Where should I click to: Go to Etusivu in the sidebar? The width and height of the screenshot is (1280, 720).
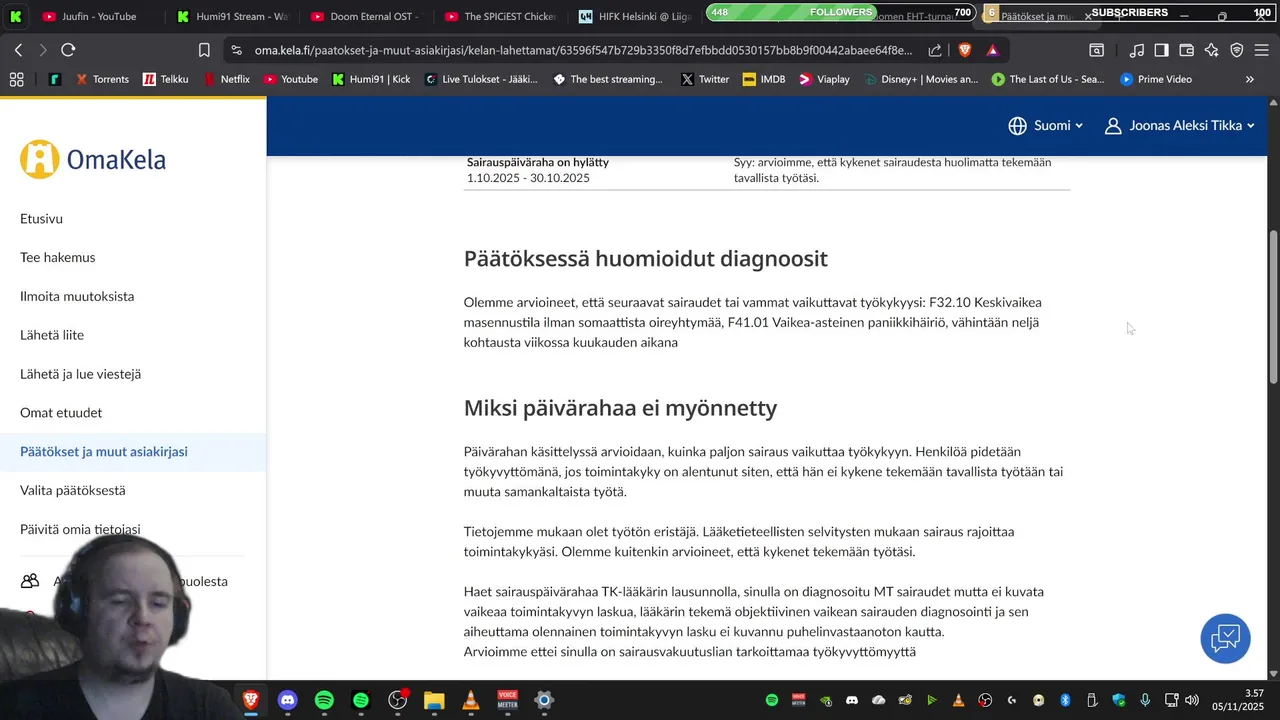pyautogui.click(x=41, y=219)
